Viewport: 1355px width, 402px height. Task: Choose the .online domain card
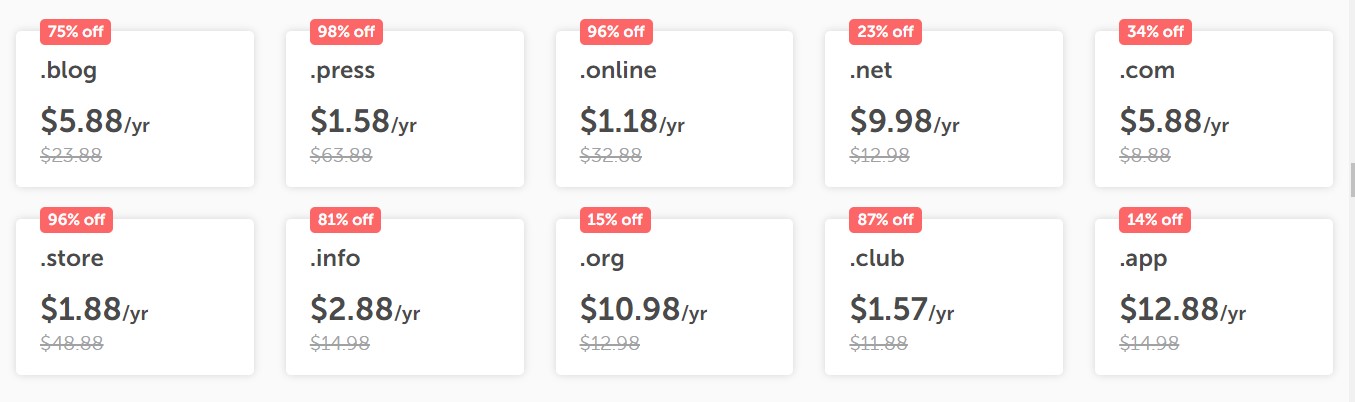674,109
